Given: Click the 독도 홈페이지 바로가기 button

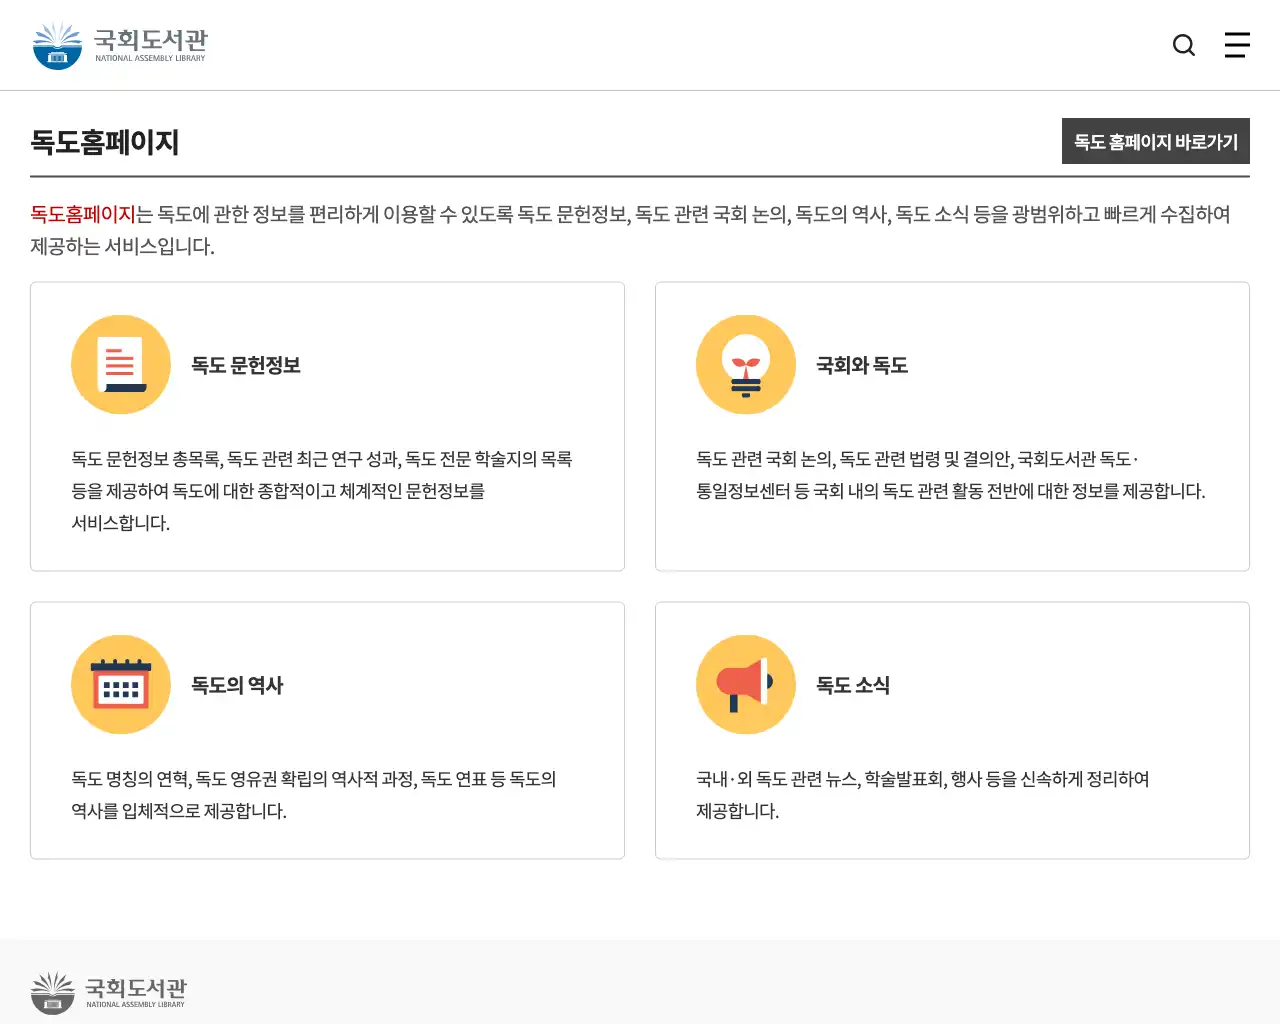Looking at the screenshot, I should 1156,141.
